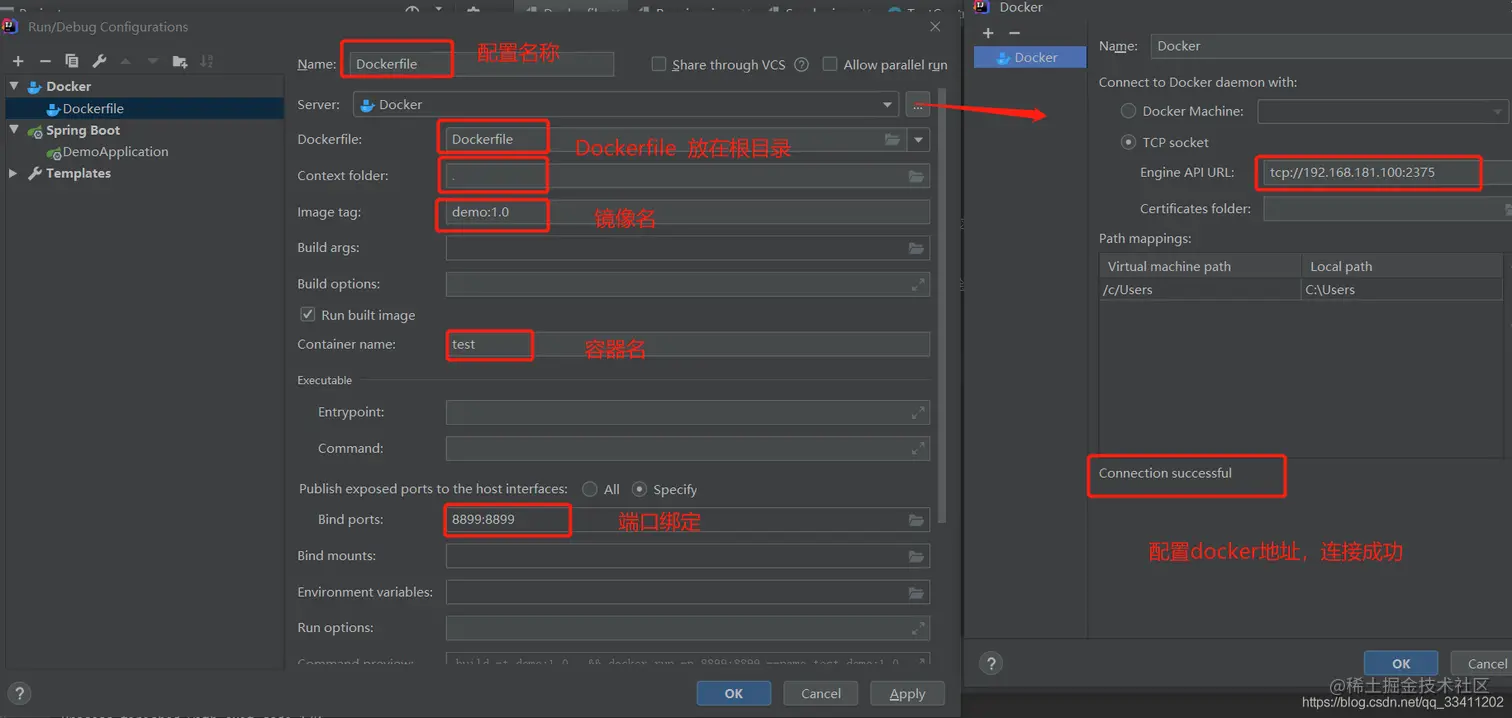1512x718 pixels.
Task: Expand the Templates node
Action: [x=14, y=173]
